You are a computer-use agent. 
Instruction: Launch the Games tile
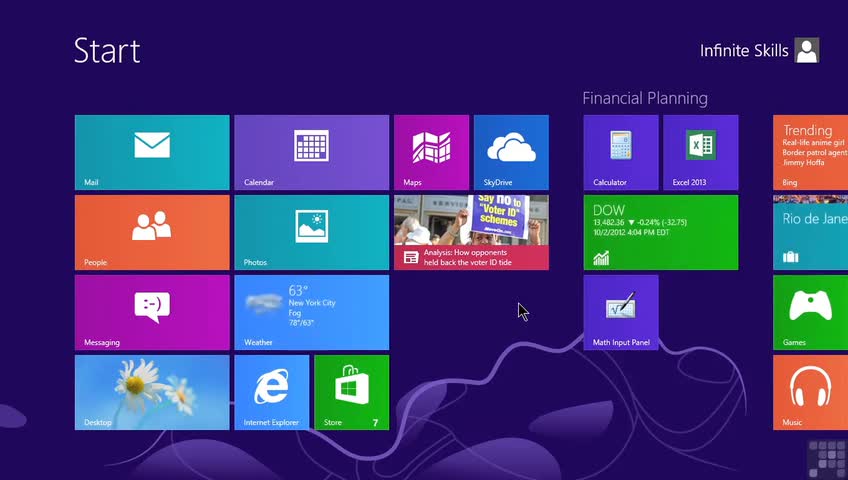coord(811,312)
